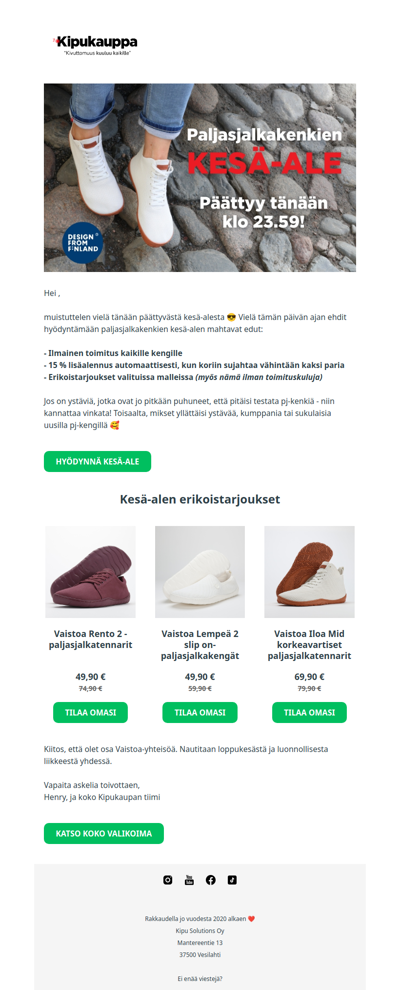Click the Design from Finland badge
Screen dimensions: 400x990
(83, 242)
